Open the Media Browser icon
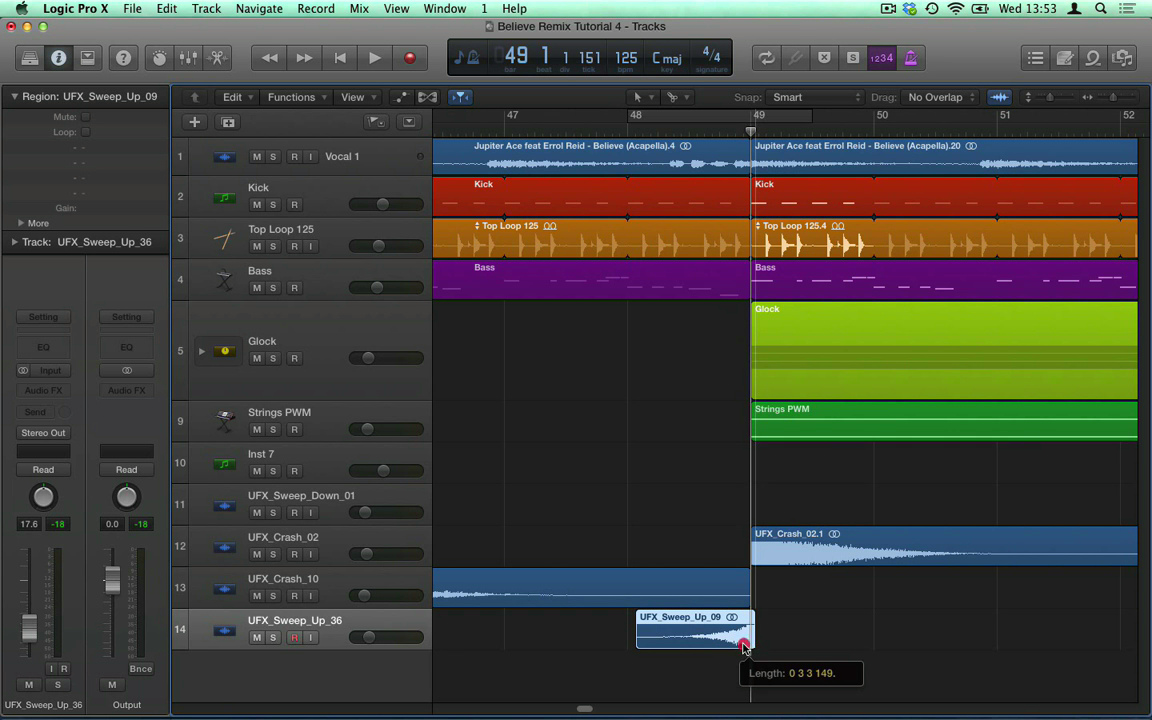The image size is (1152, 720). 1122,58
